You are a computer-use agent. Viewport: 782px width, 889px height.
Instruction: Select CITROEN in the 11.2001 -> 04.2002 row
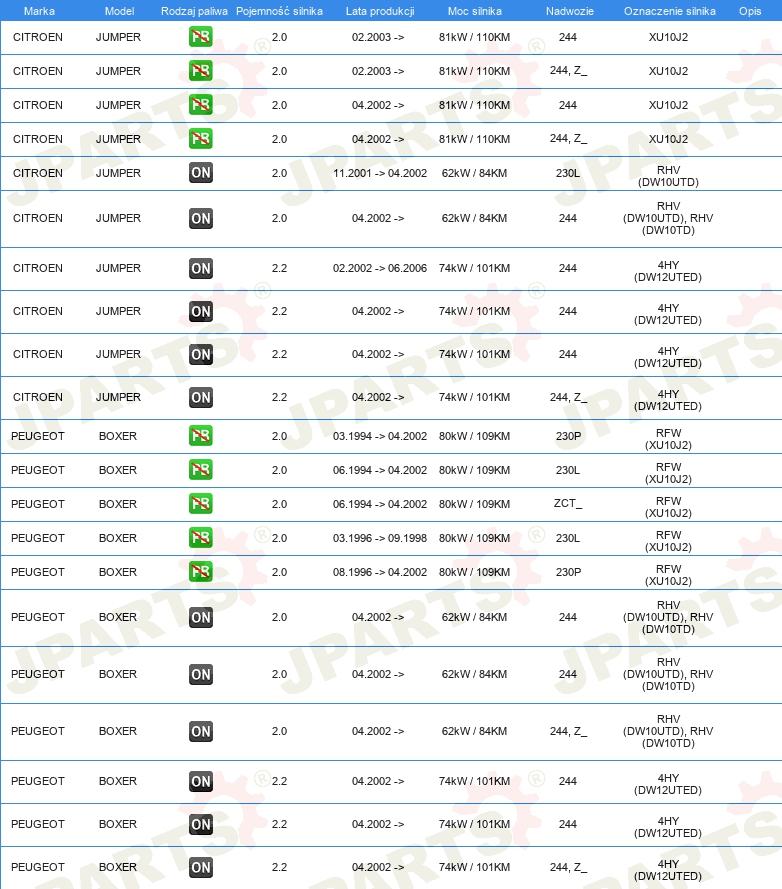pyautogui.click(x=38, y=173)
